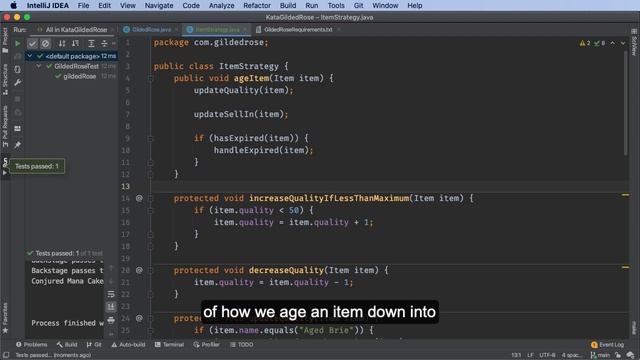Open the Navigate menu

[x=159, y=5]
